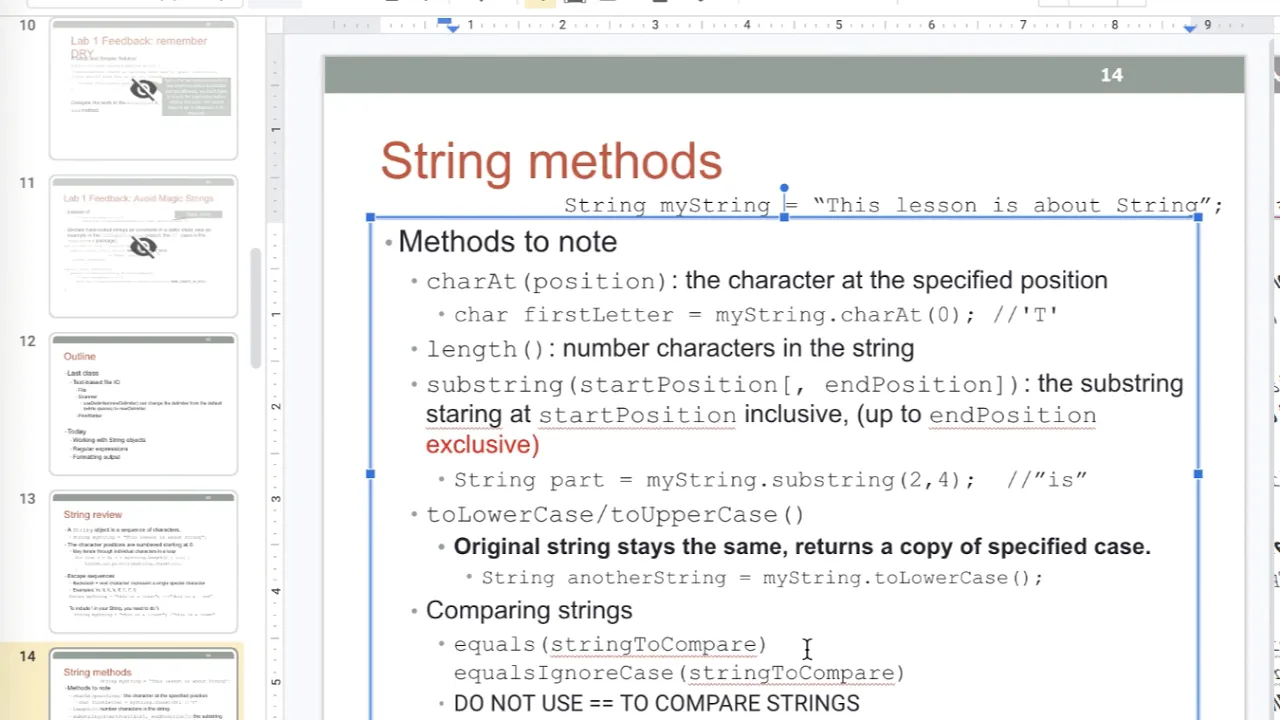Click bold Original string stays the same line
Screen dimensions: 1280x720
point(802,547)
